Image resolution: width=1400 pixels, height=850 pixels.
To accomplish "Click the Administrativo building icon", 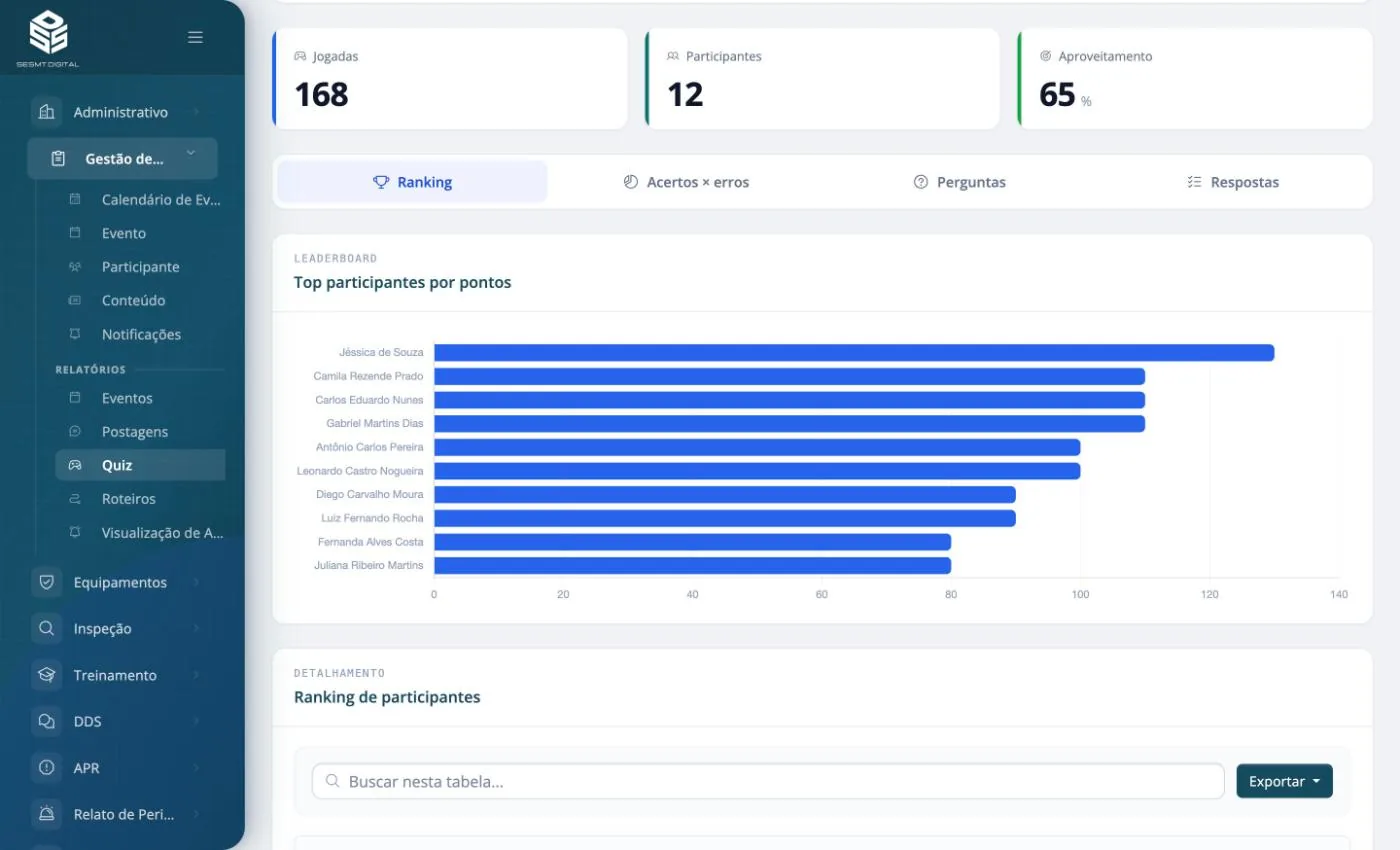I will tap(46, 112).
